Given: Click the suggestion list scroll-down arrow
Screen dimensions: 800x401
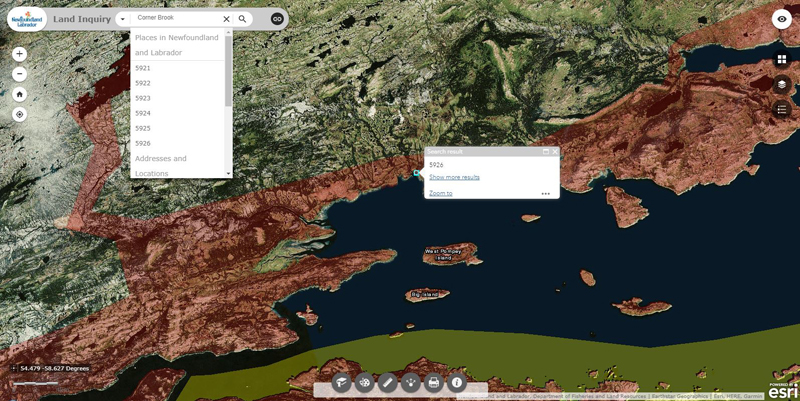Looking at the screenshot, I should click(x=228, y=174).
